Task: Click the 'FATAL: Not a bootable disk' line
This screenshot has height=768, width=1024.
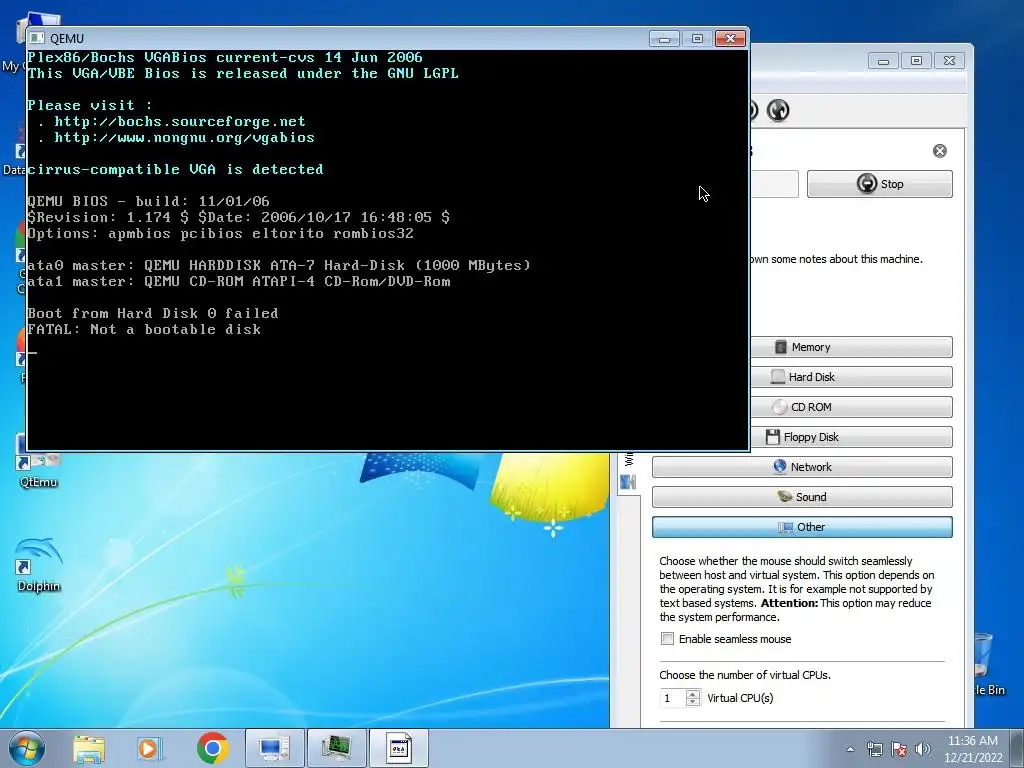Action: [144, 329]
